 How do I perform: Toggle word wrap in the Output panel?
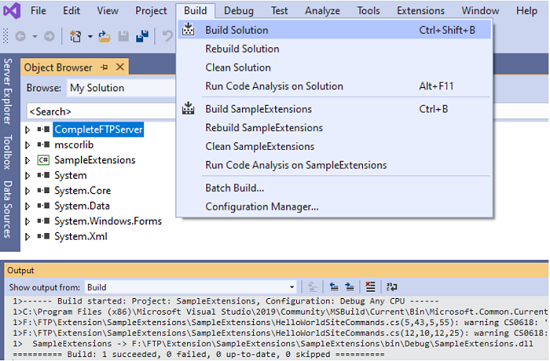point(391,287)
